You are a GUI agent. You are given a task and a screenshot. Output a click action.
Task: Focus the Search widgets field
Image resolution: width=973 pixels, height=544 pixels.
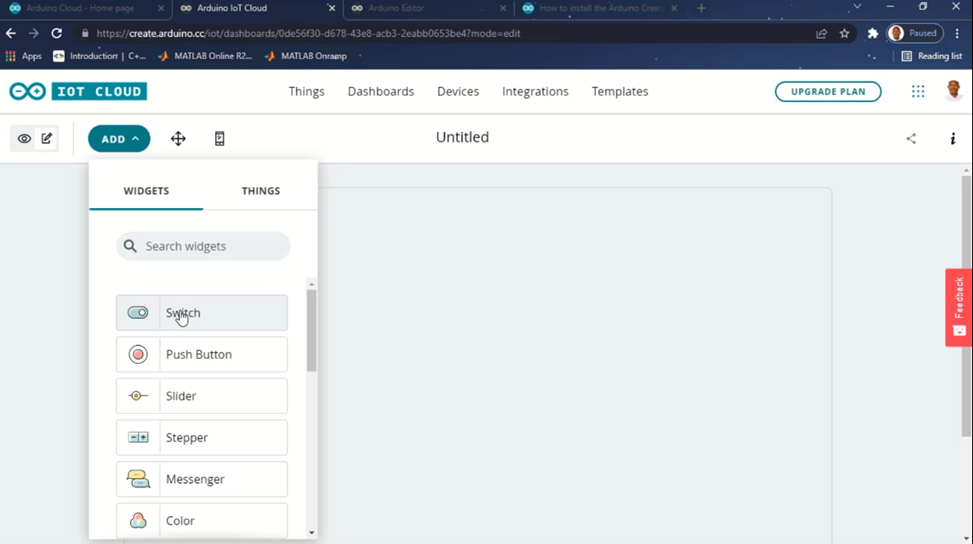pos(203,246)
